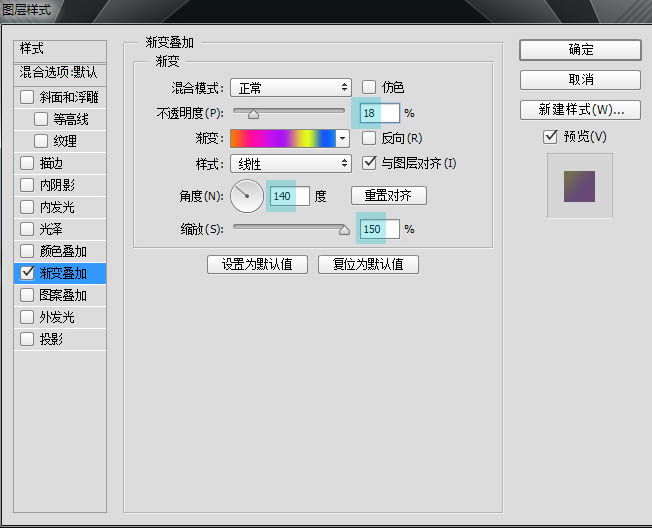Toggle the 反向(R) reverse checkbox
652x528 pixels.
369,138
